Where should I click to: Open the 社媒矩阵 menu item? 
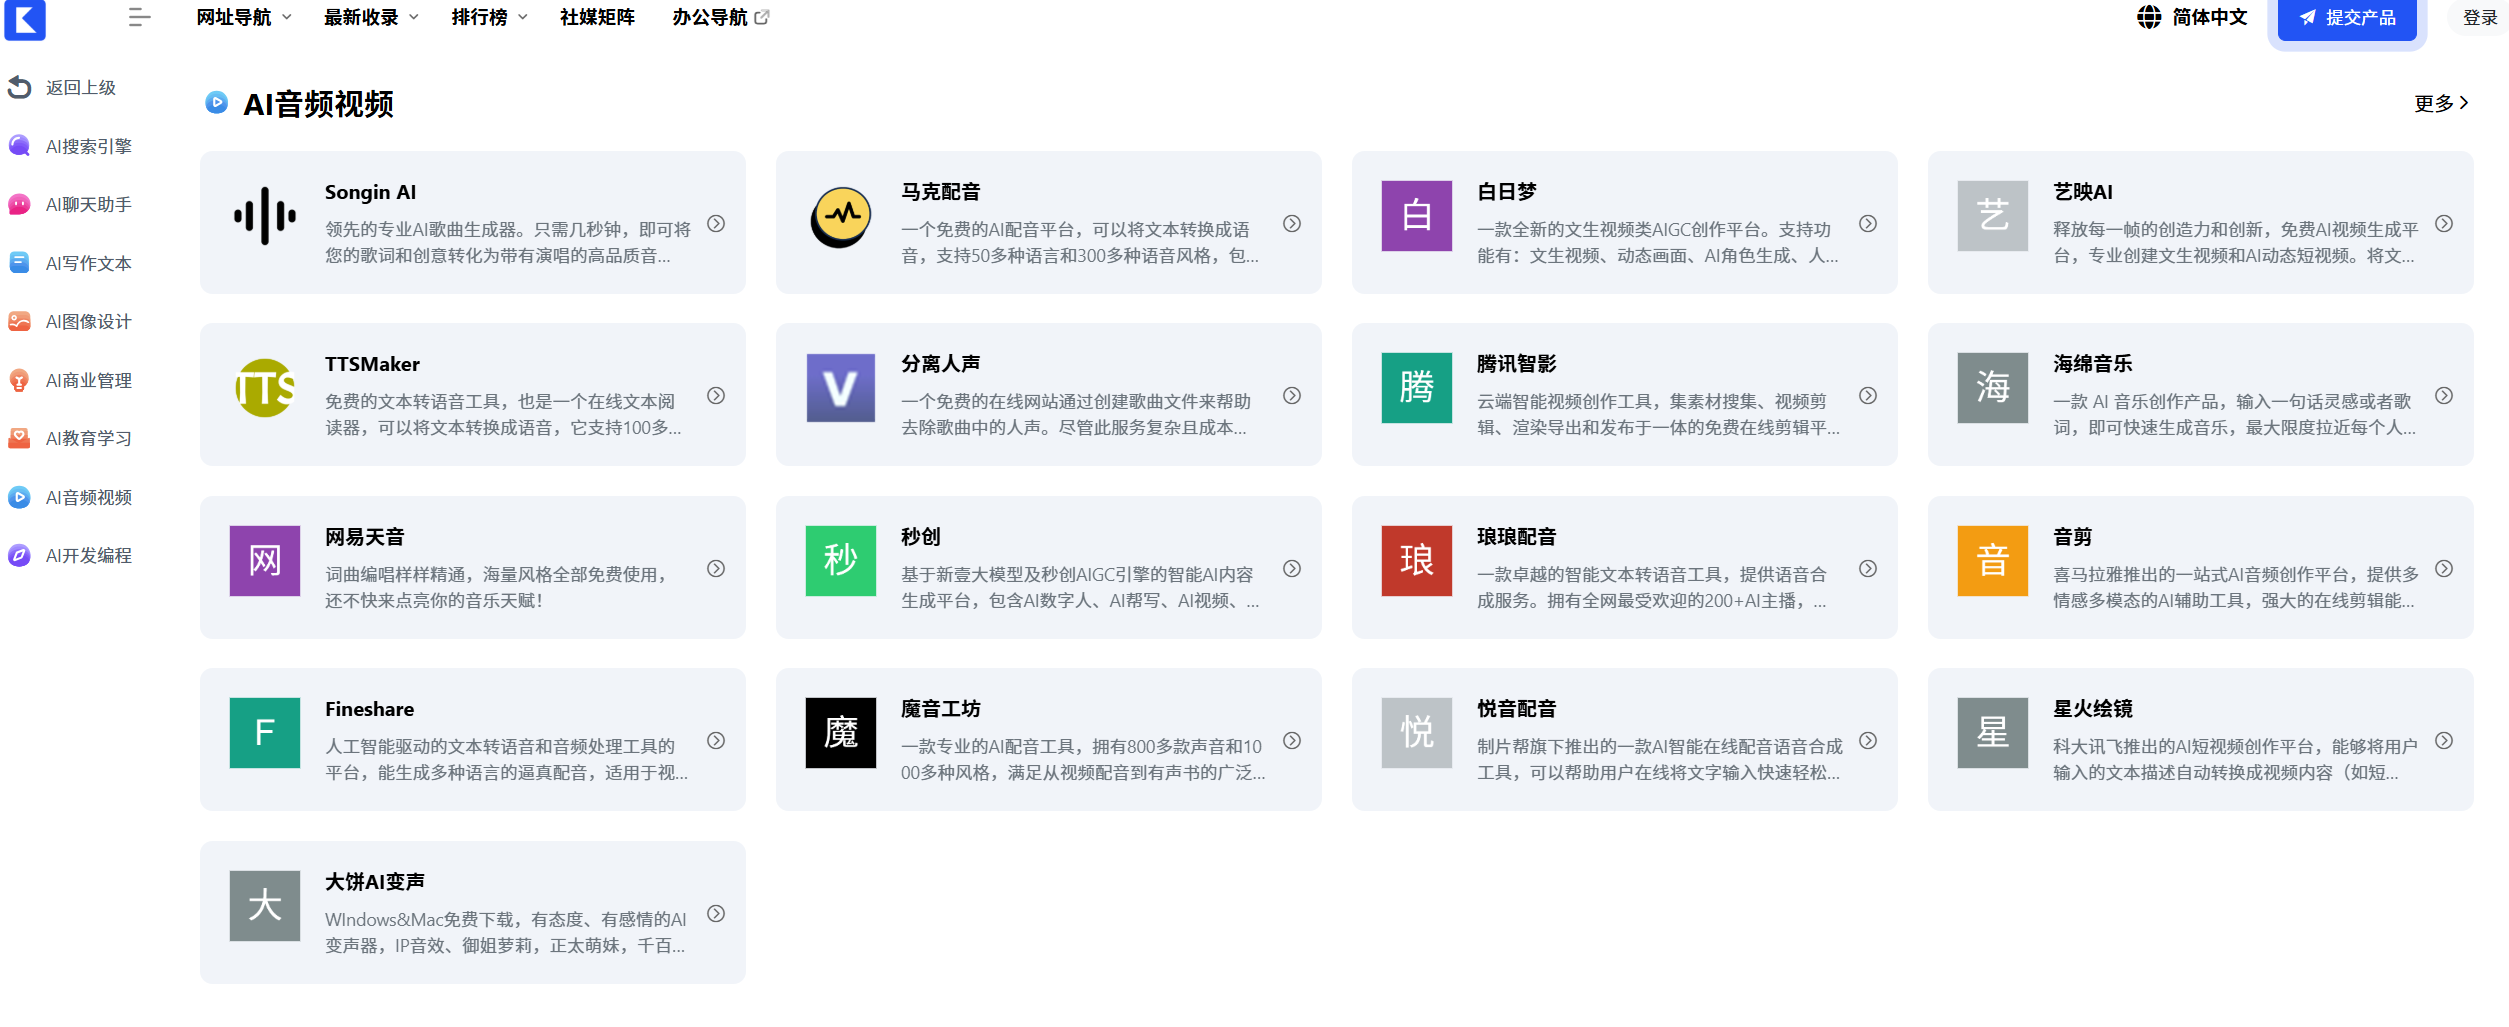[597, 17]
